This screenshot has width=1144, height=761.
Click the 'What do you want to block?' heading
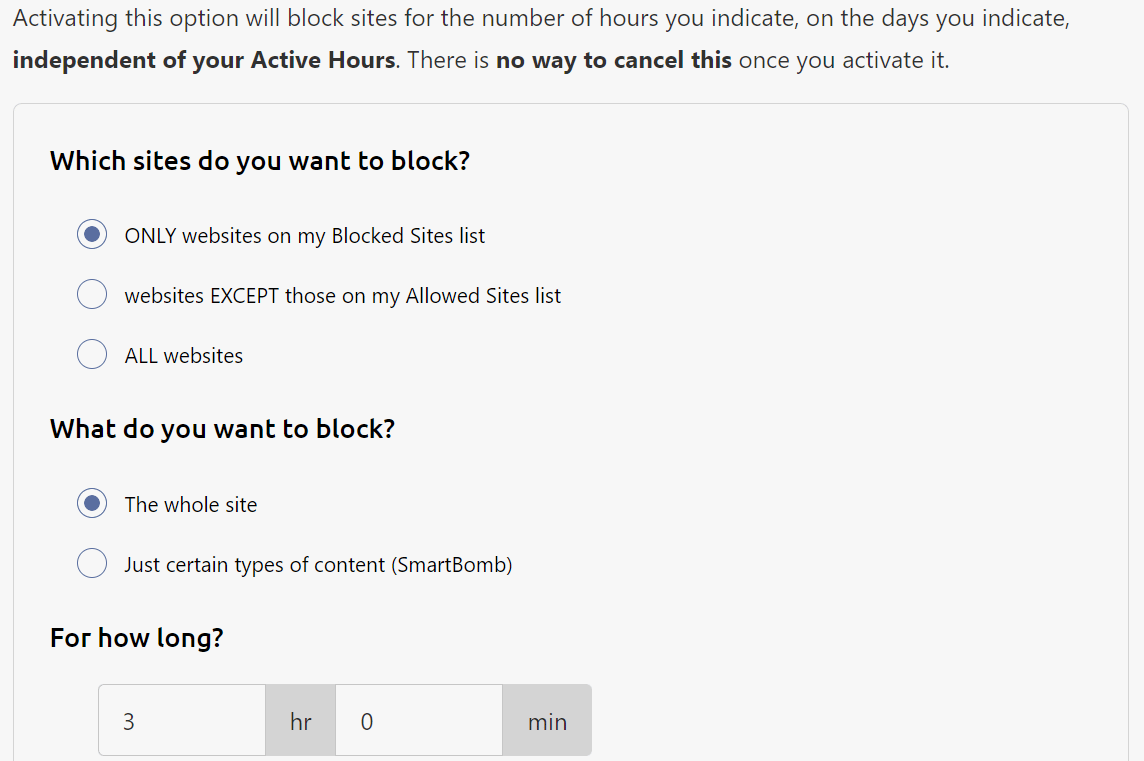click(223, 428)
